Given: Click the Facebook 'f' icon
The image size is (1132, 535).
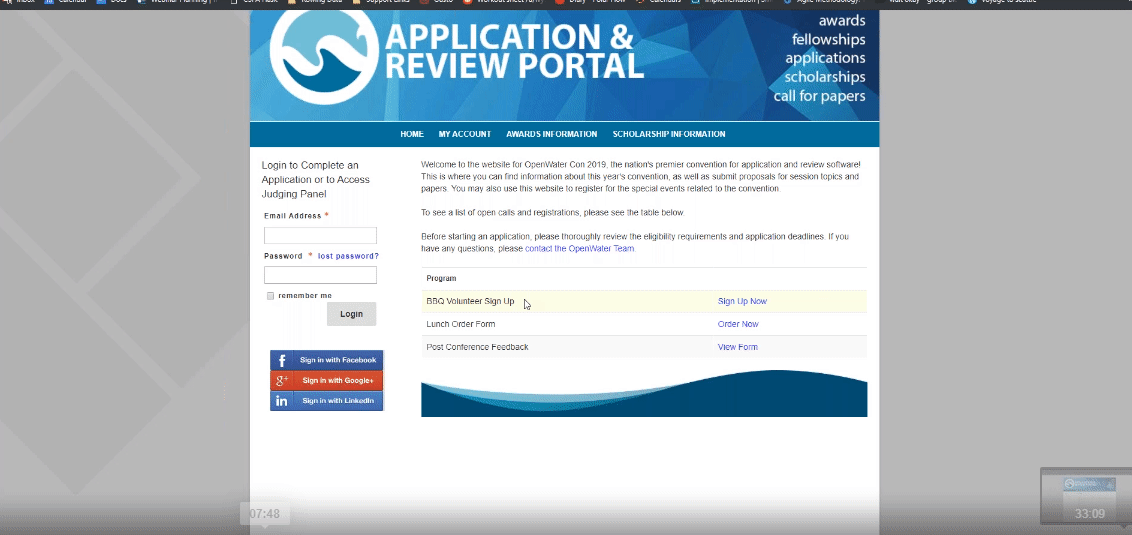Looking at the screenshot, I should [282, 360].
